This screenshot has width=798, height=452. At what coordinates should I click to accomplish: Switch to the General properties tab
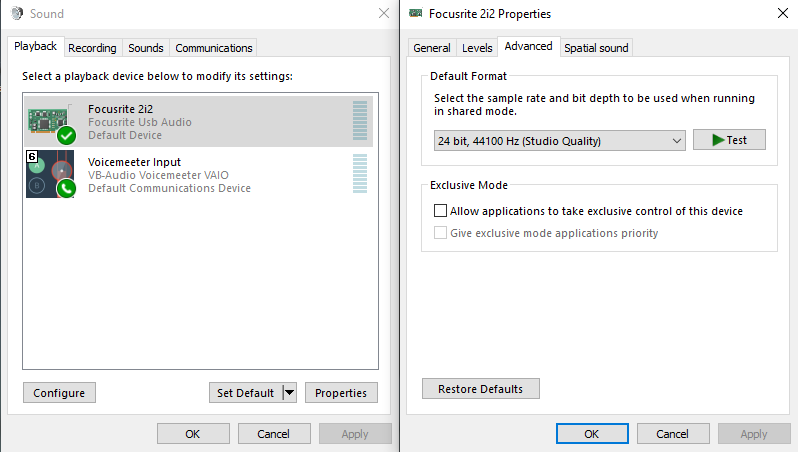click(x=432, y=48)
